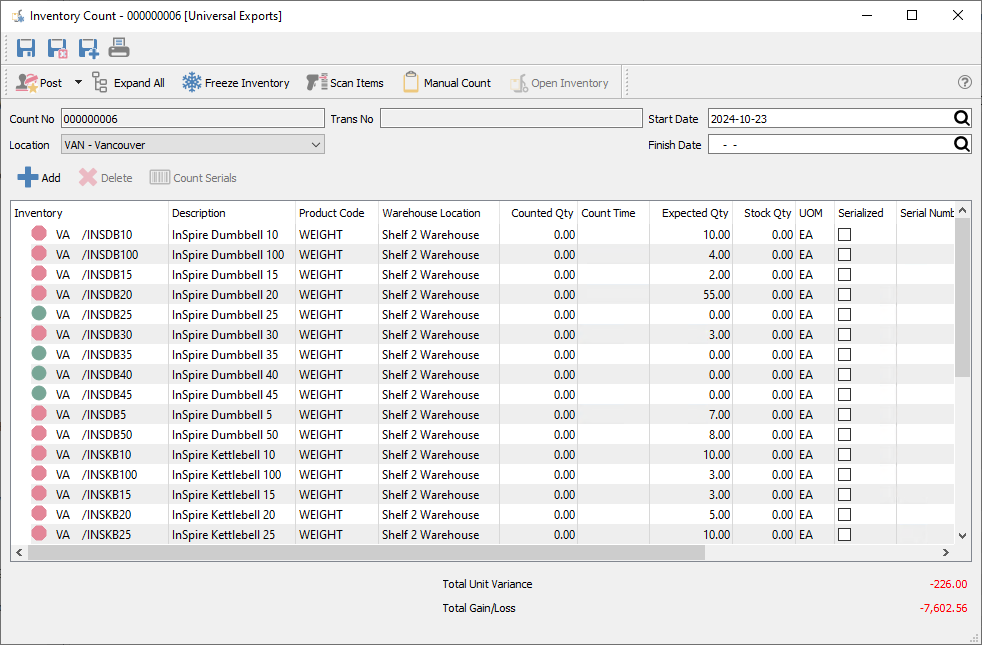Image resolution: width=982 pixels, height=645 pixels.
Task: Click the horizontal scrollbar under the grid
Action: (366, 553)
